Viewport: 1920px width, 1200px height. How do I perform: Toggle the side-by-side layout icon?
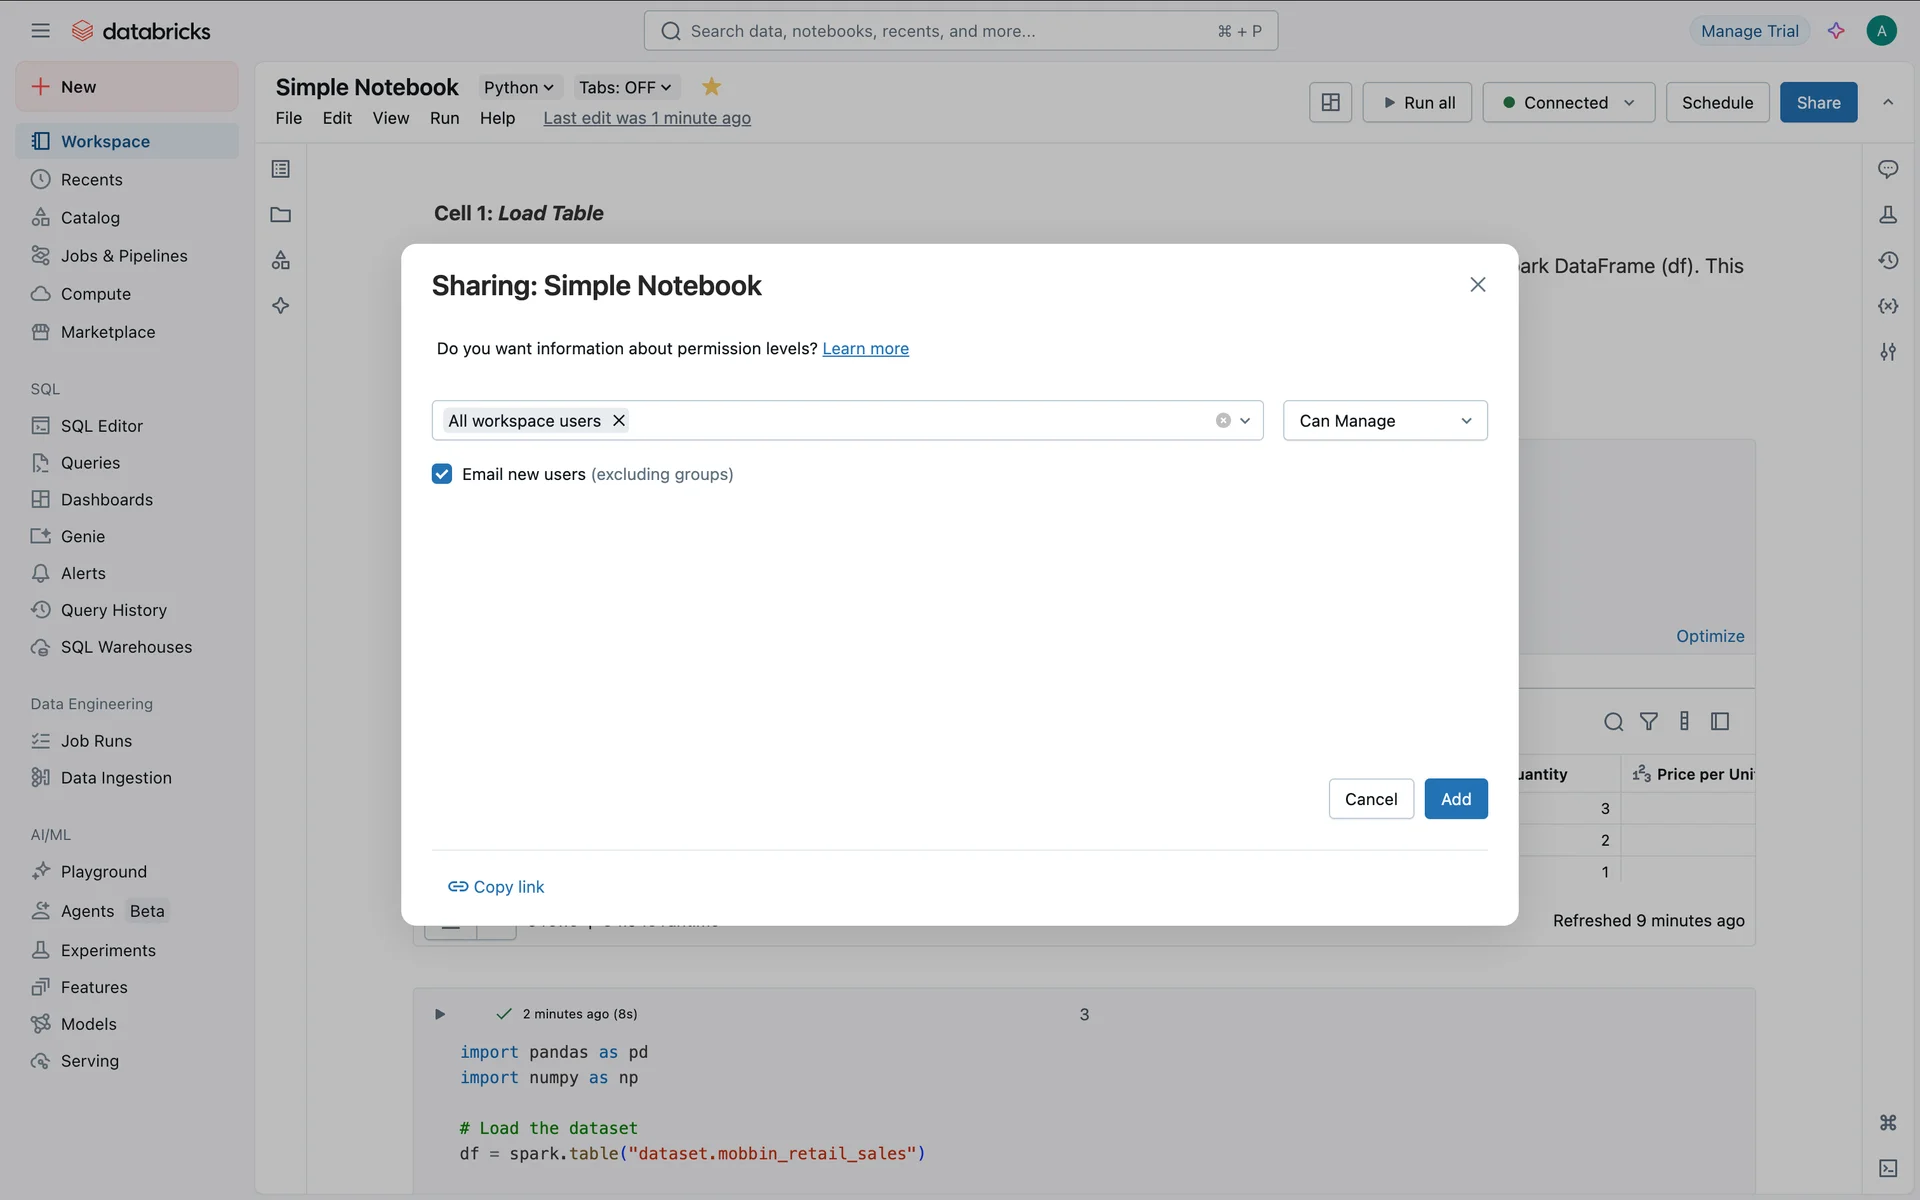click(x=1330, y=102)
